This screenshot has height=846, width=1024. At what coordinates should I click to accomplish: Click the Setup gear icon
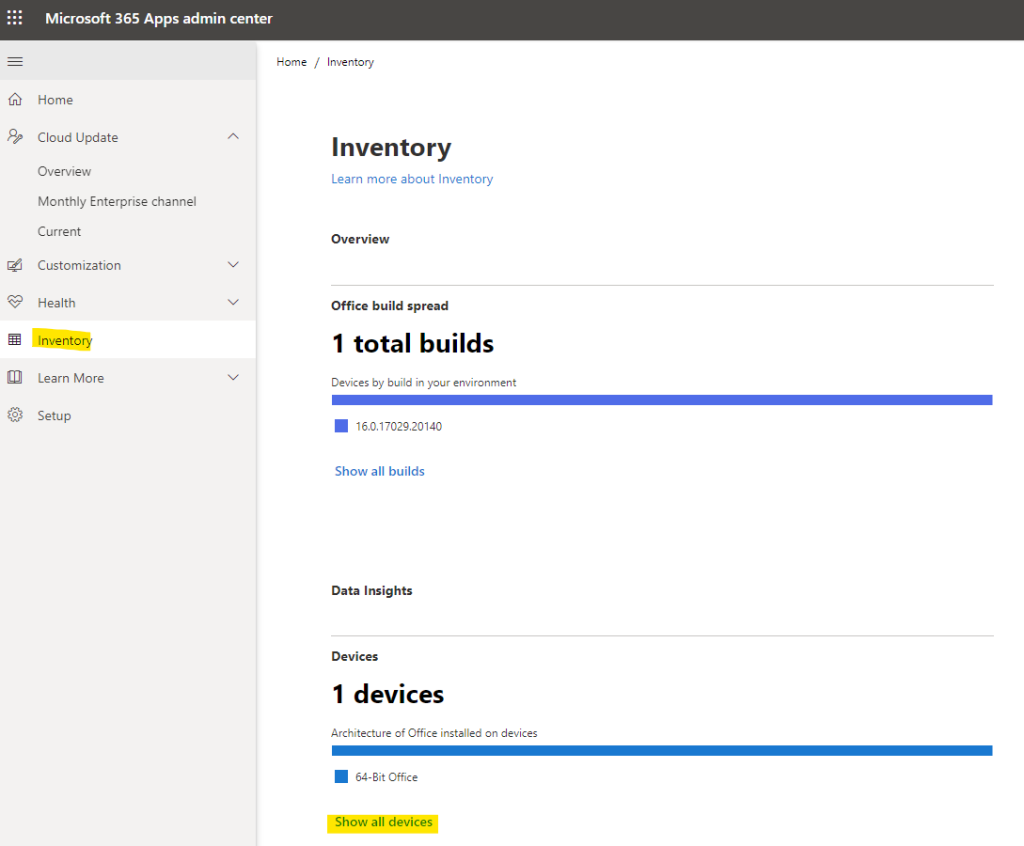15,415
